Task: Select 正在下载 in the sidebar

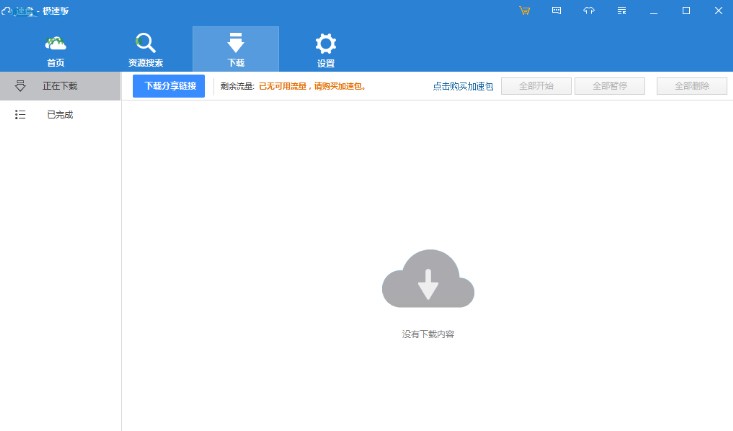Action: click(x=60, y=86)
